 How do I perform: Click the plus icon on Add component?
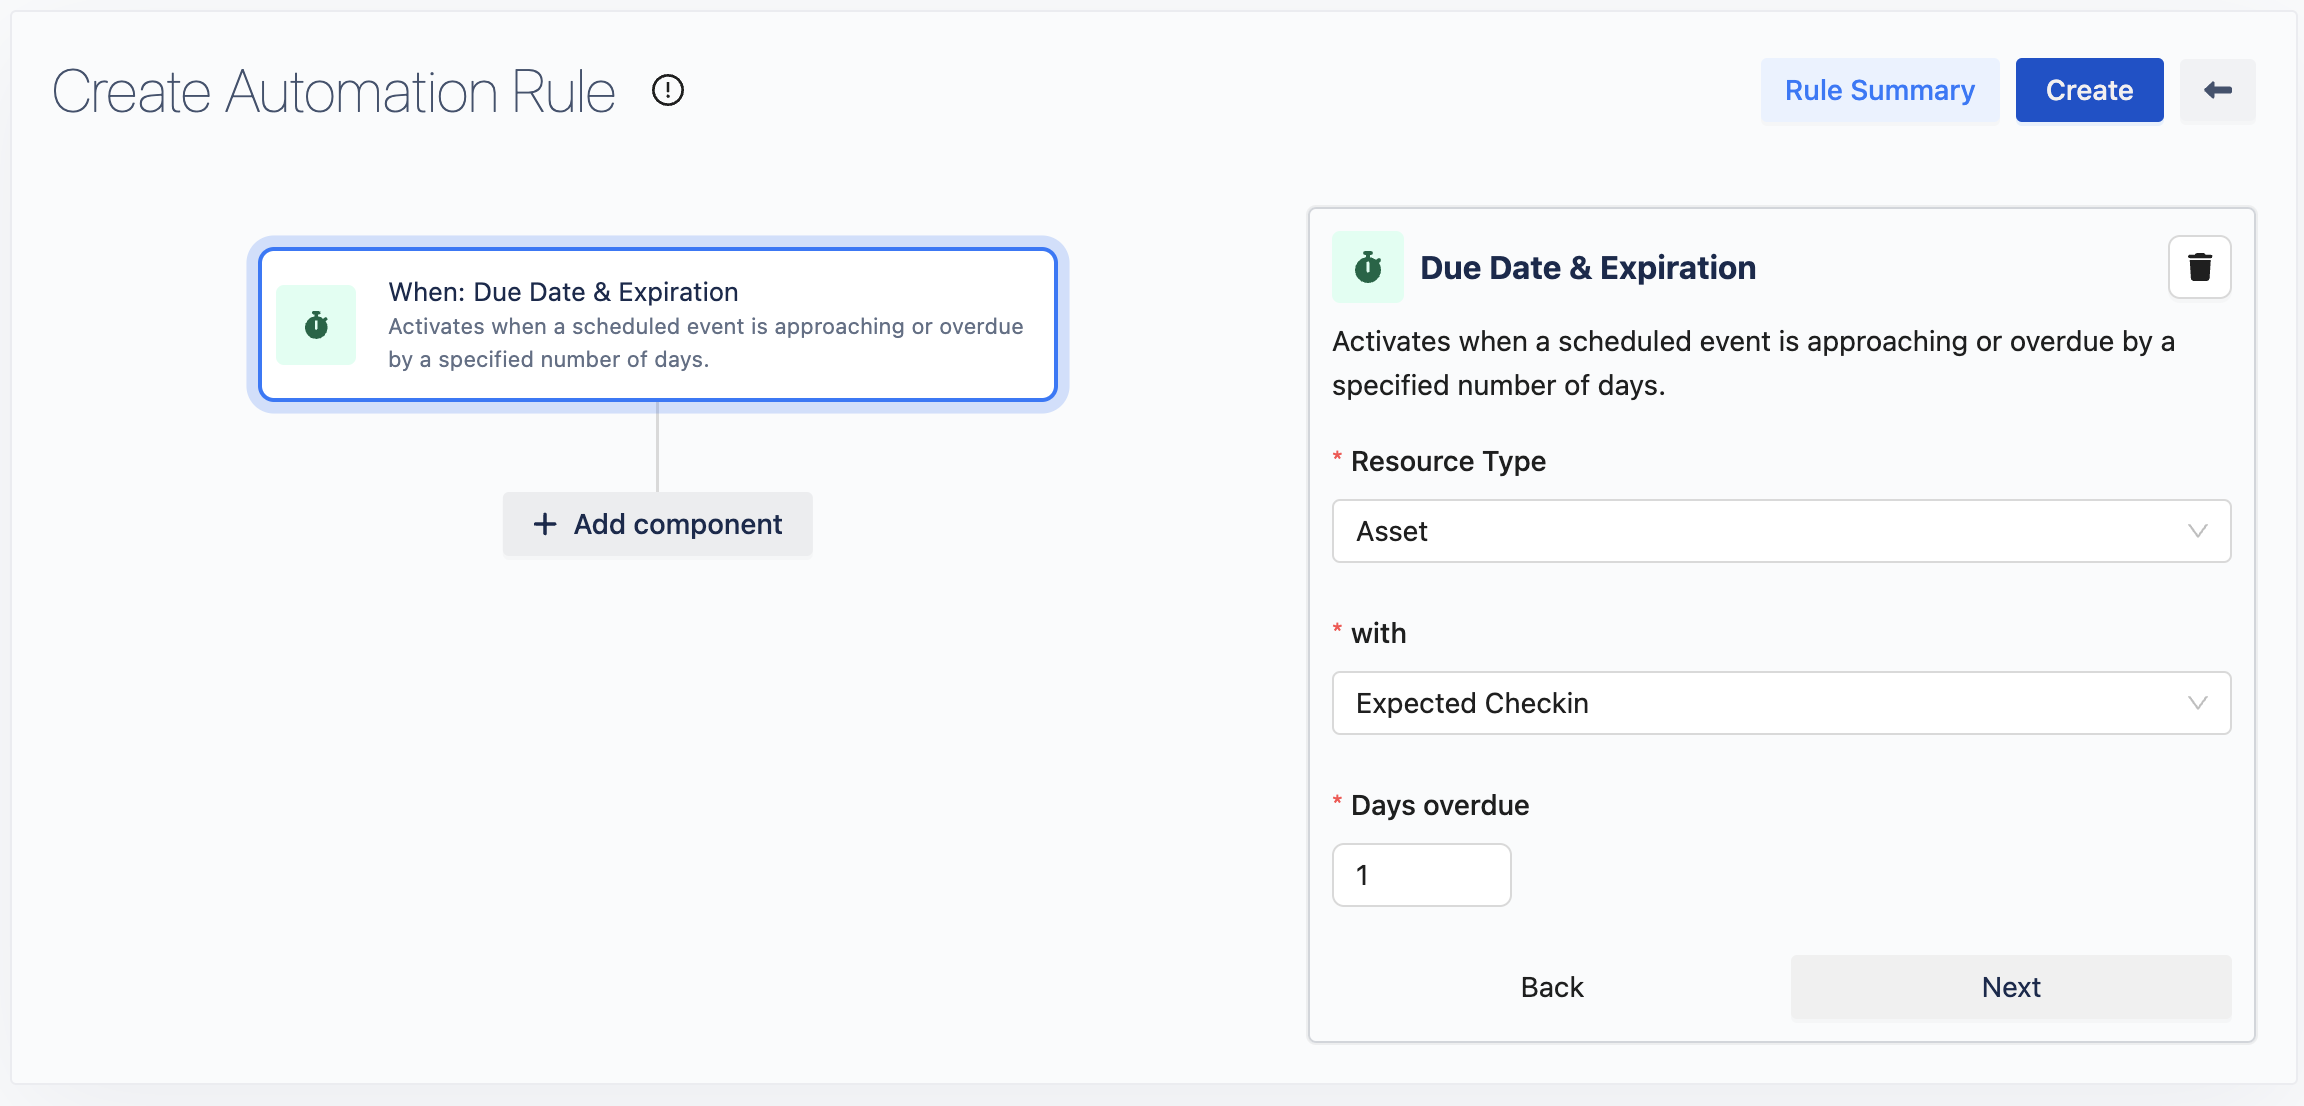click(545, 524)
